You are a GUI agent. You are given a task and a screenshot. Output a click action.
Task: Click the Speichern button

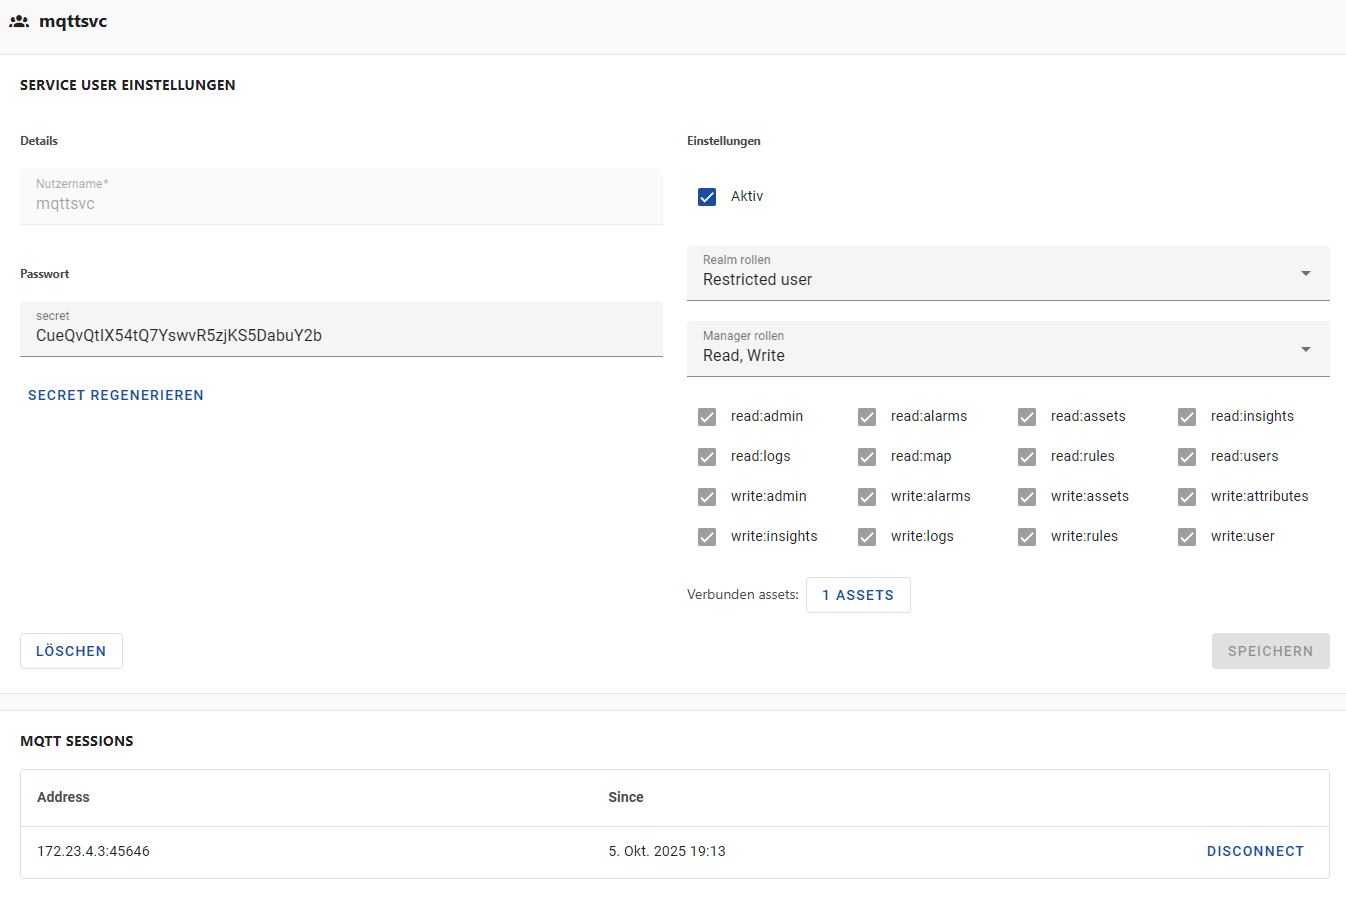(x=1270, y=651)
